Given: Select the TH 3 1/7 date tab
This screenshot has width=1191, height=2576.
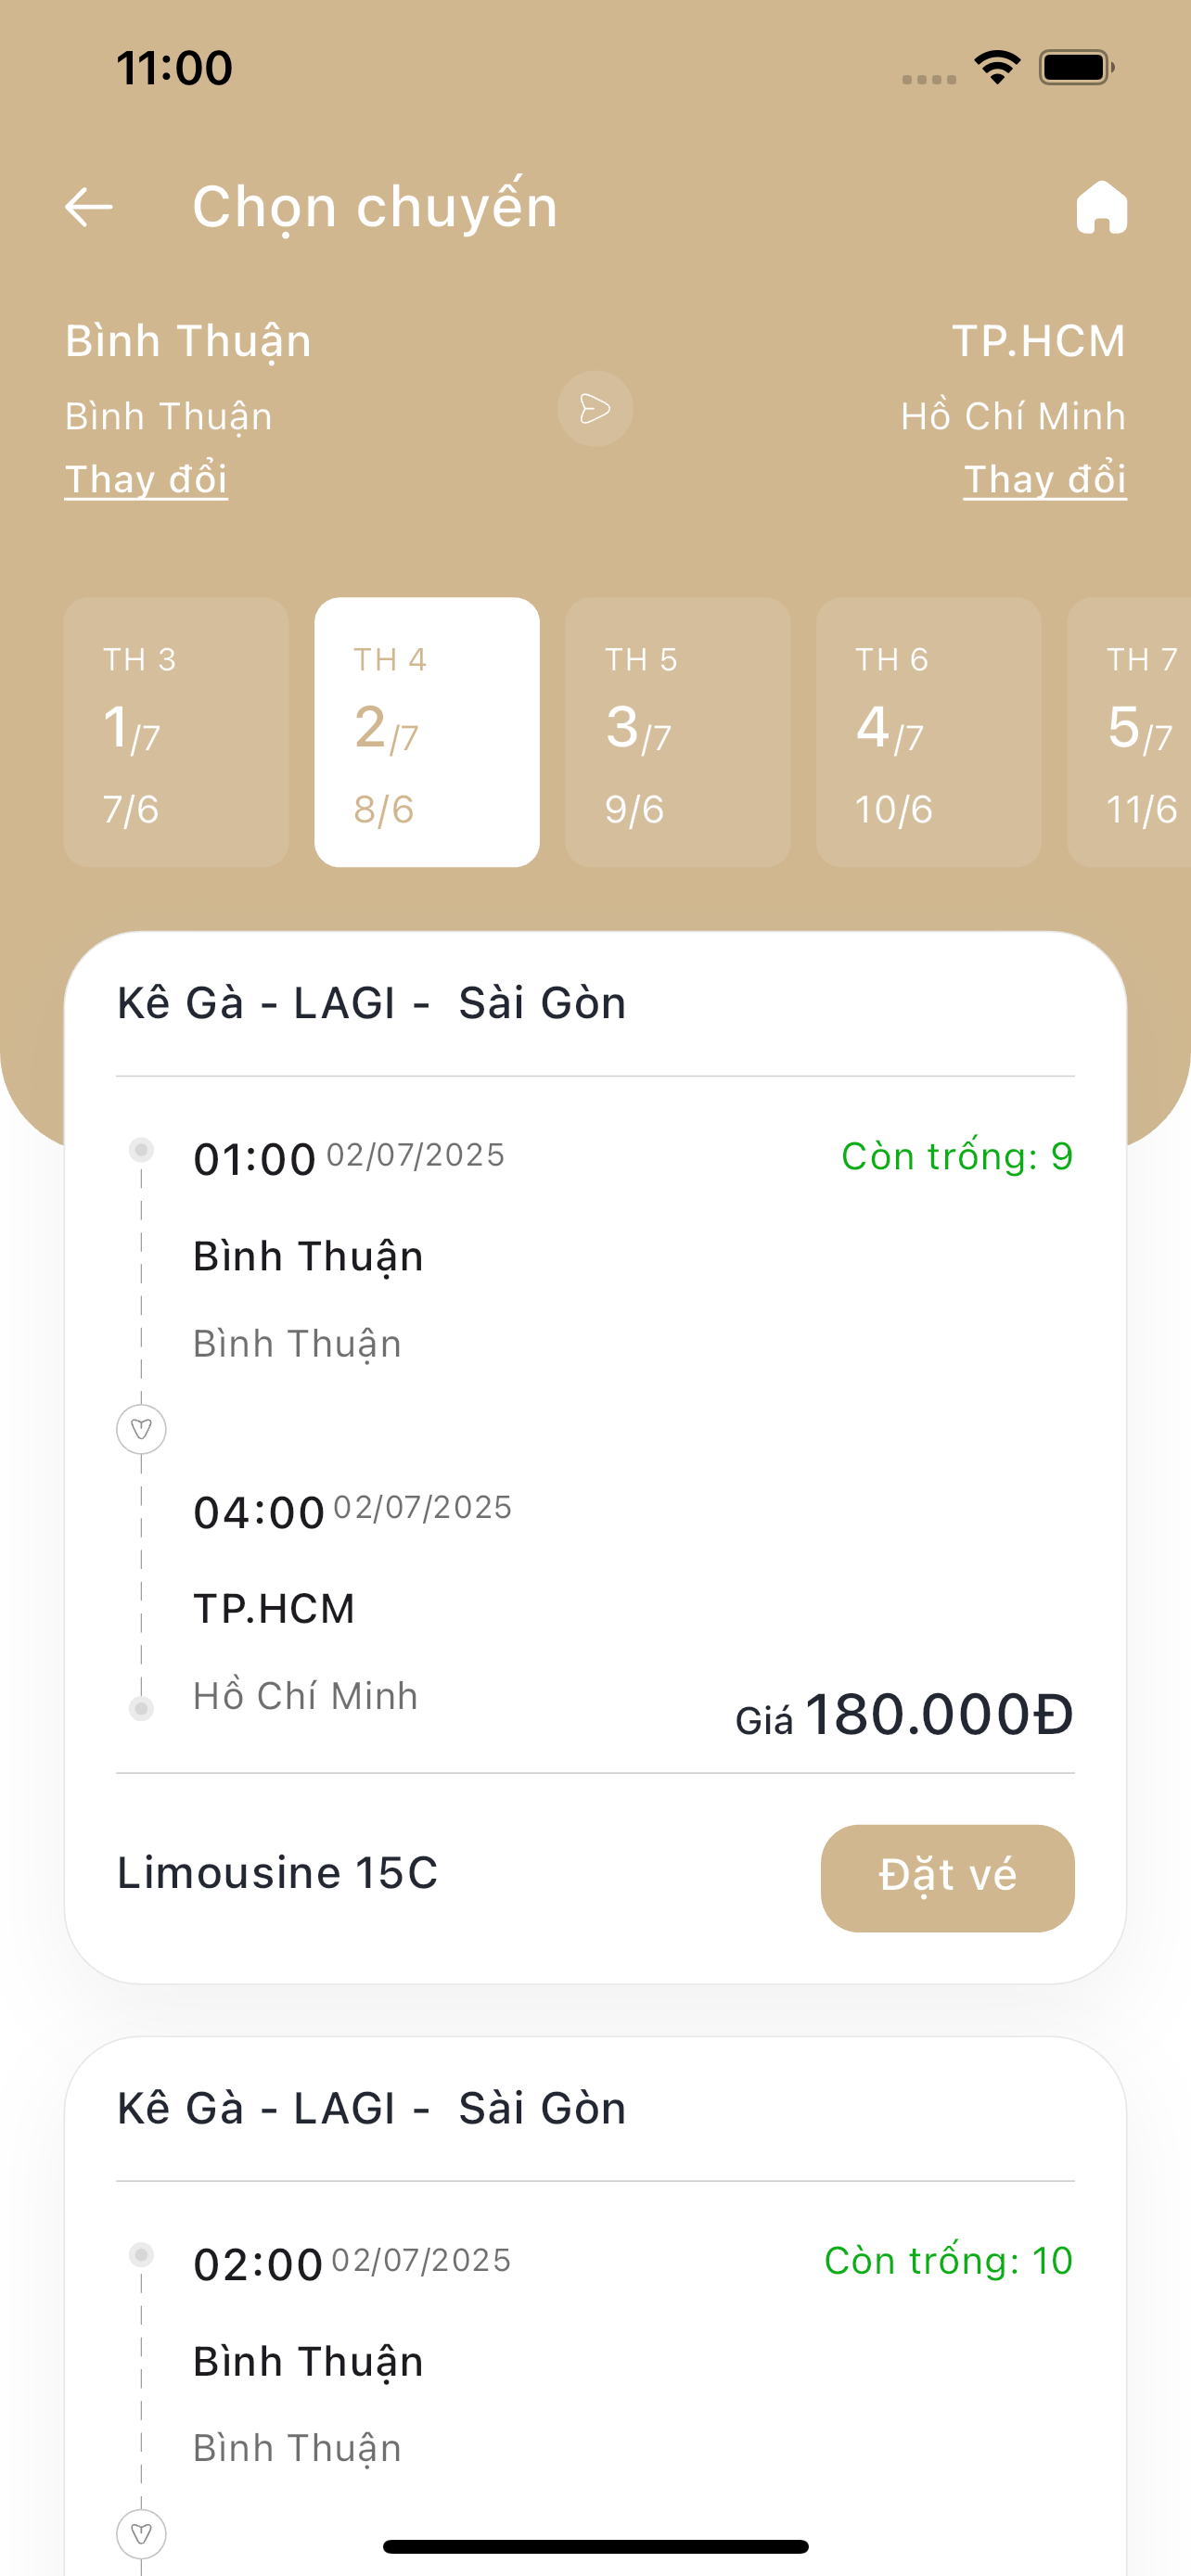Looking at the screenshot, I should [x=176, y=732].
